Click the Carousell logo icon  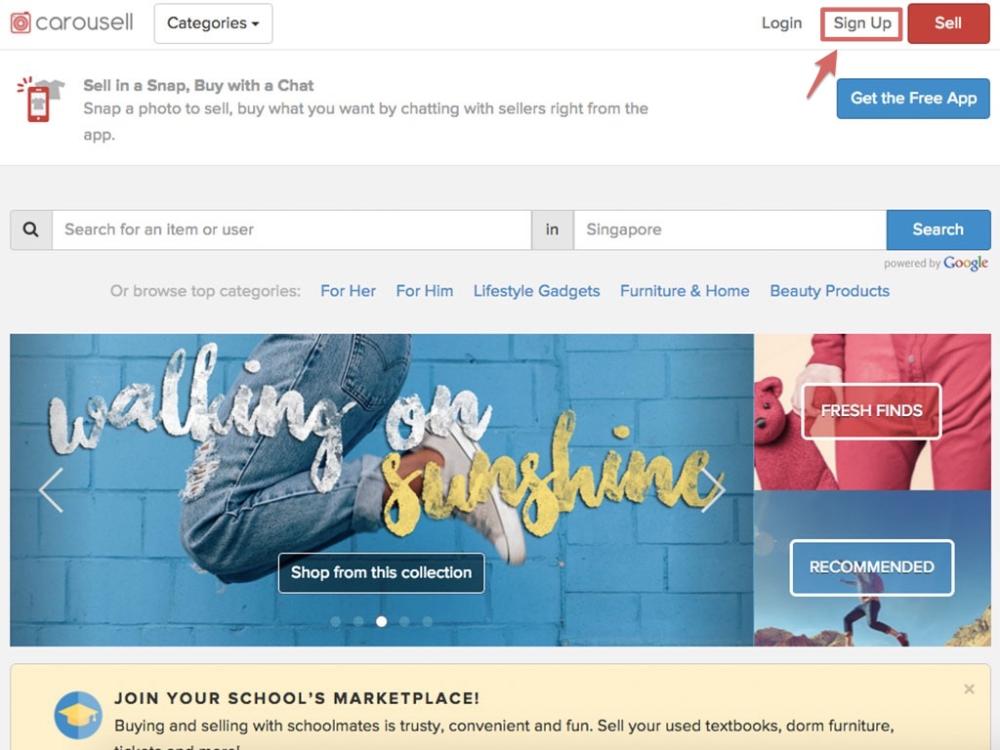20,23
